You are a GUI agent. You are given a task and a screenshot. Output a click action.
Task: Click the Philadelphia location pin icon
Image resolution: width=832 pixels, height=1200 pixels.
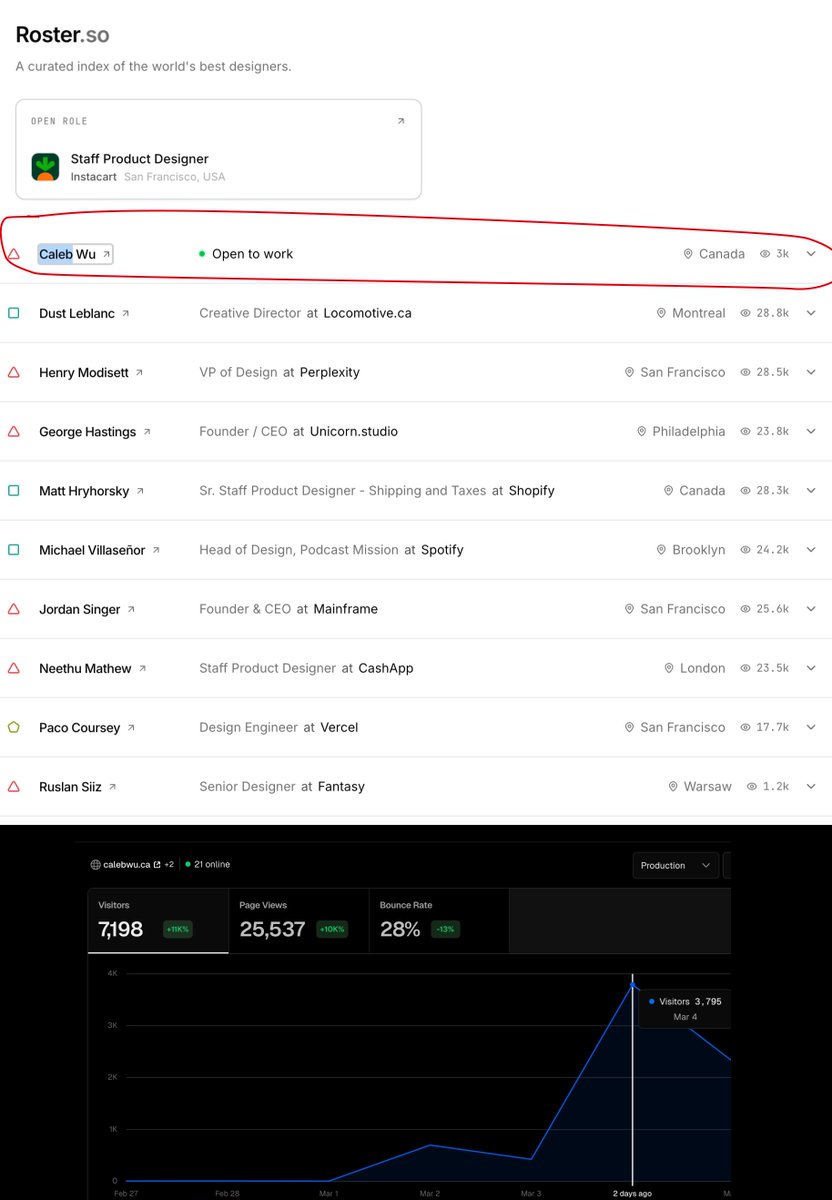point(642,431)
